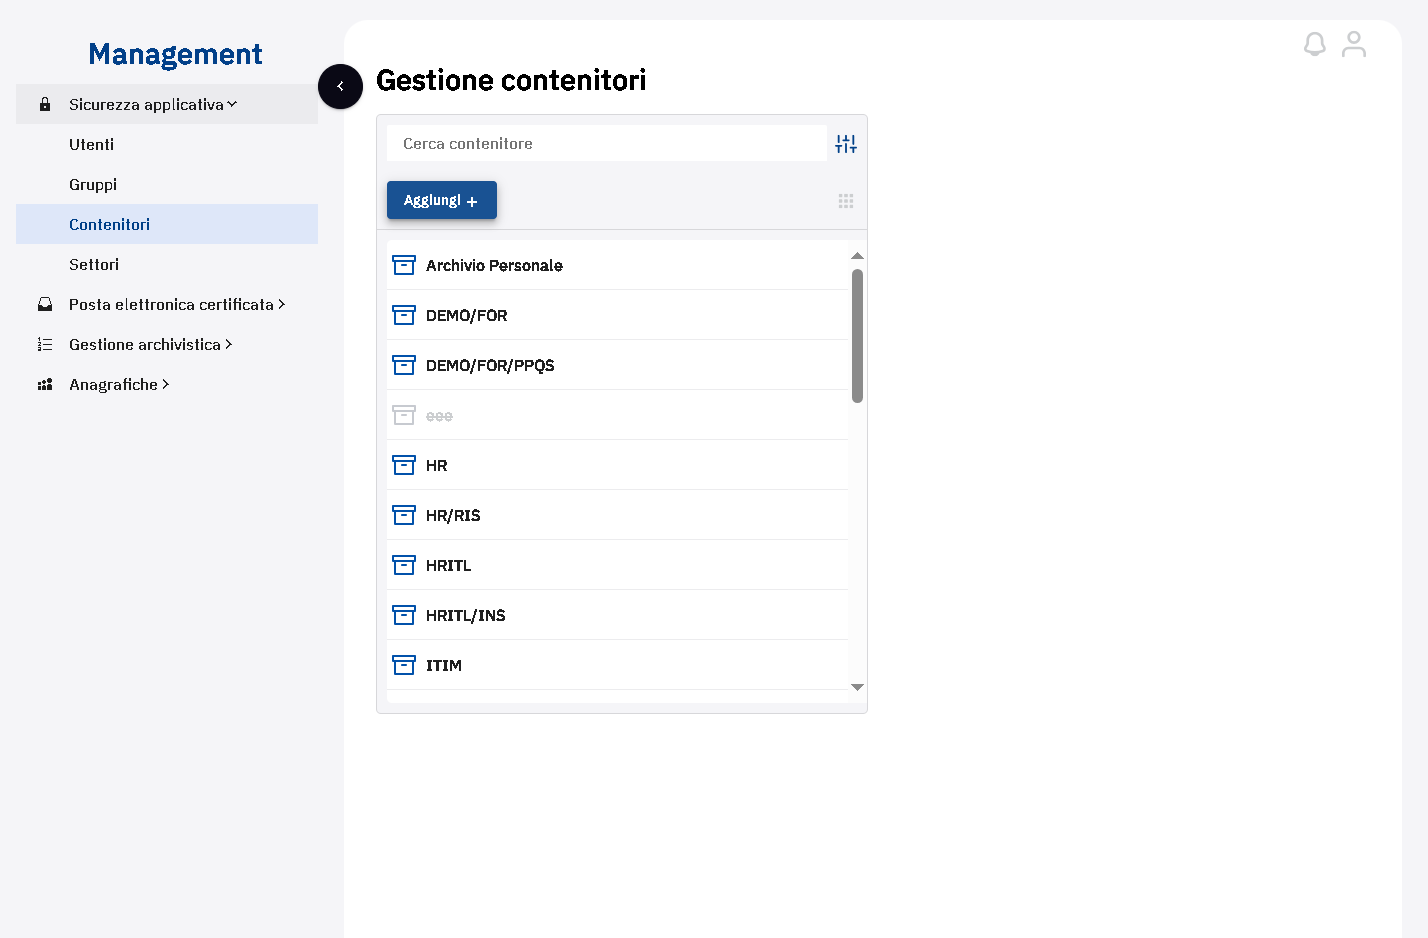This screenshot has width=1428, height=938.
Task: Expand the Anagrafiche chevron
Action: pos(166,384)
